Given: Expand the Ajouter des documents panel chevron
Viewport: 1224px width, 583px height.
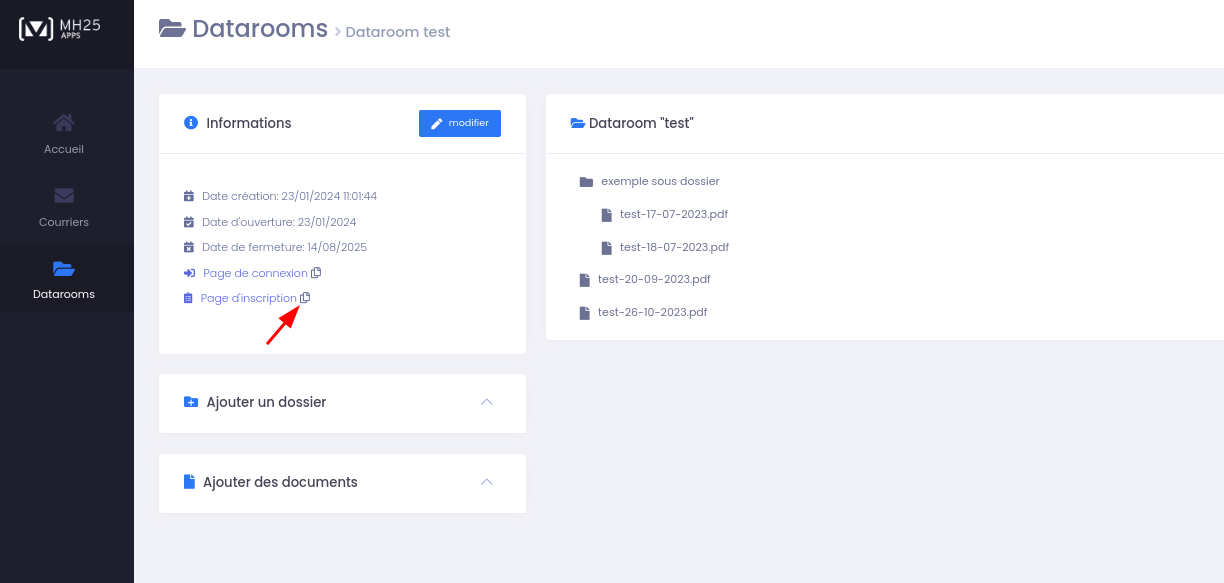Looking at the screenshot, I should (x=487, y=482).
